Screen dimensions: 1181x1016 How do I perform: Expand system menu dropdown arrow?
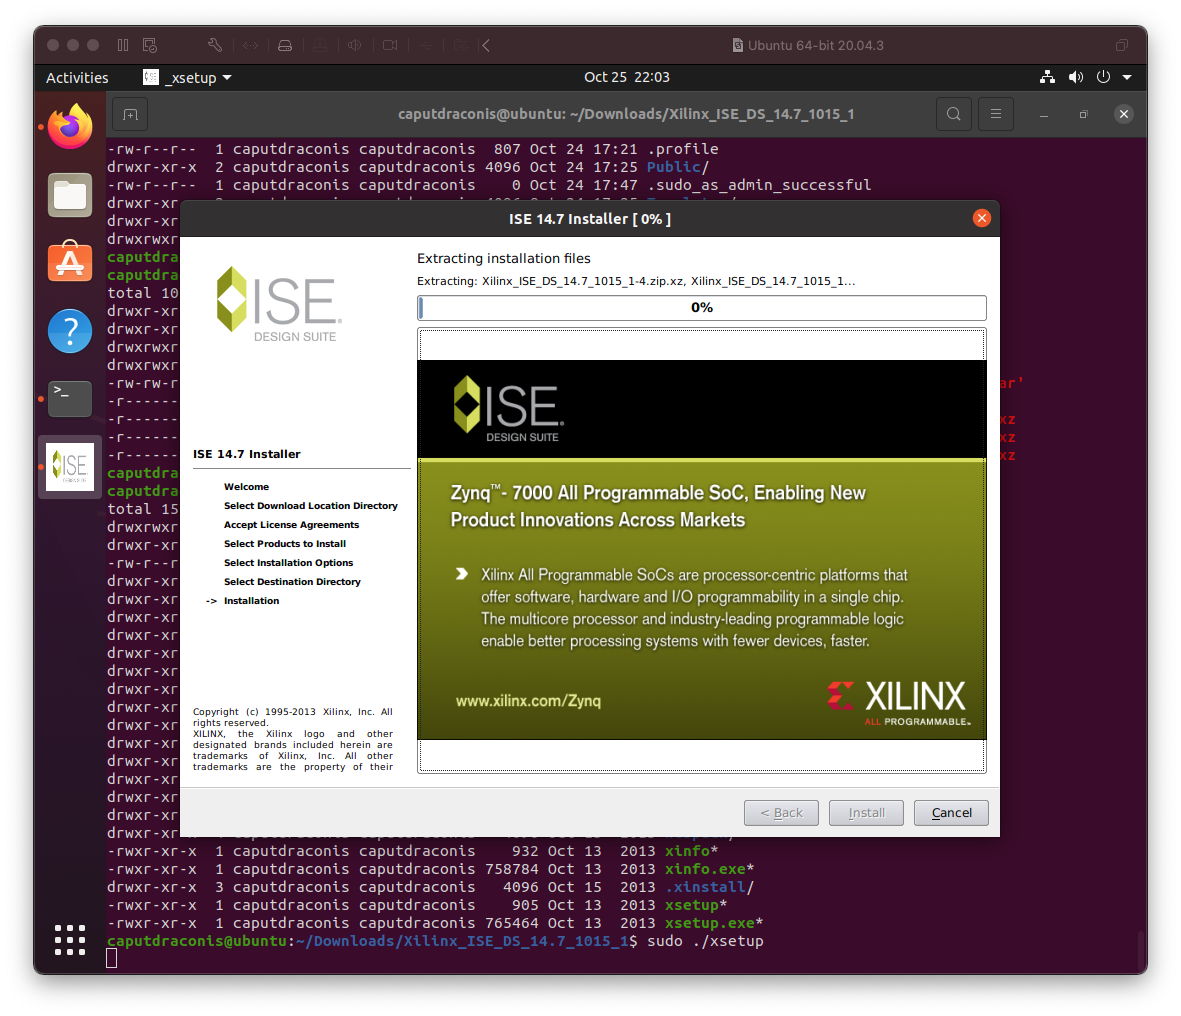click(1127, 77)
